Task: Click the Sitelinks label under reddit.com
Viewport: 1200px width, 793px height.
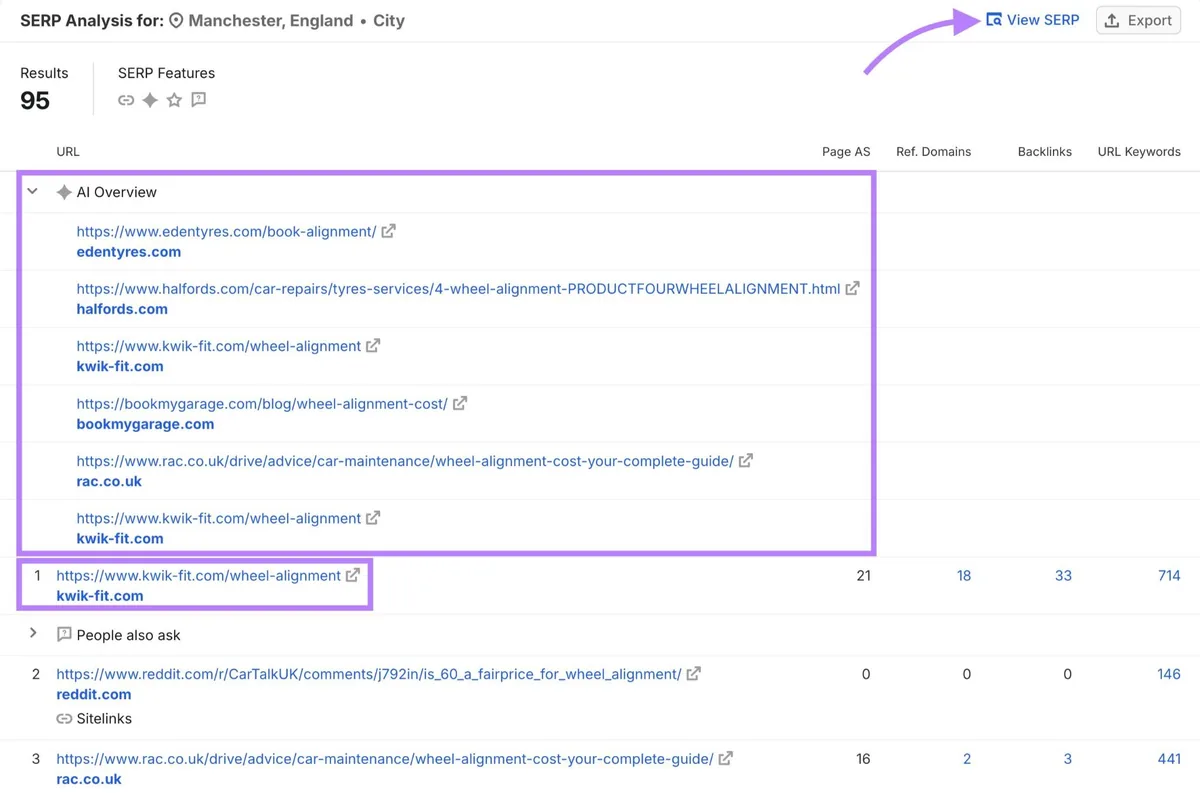Action: coord(104,719)
